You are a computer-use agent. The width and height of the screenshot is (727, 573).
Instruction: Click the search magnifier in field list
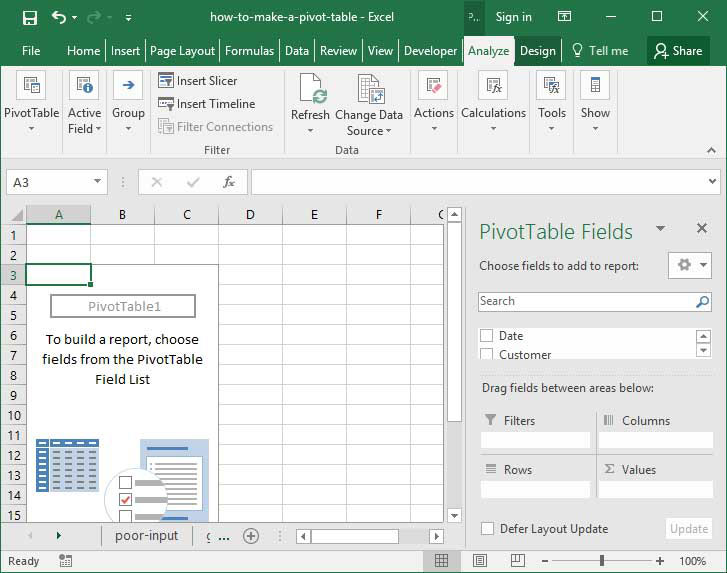pyautogui.click(x=702, y=302)
